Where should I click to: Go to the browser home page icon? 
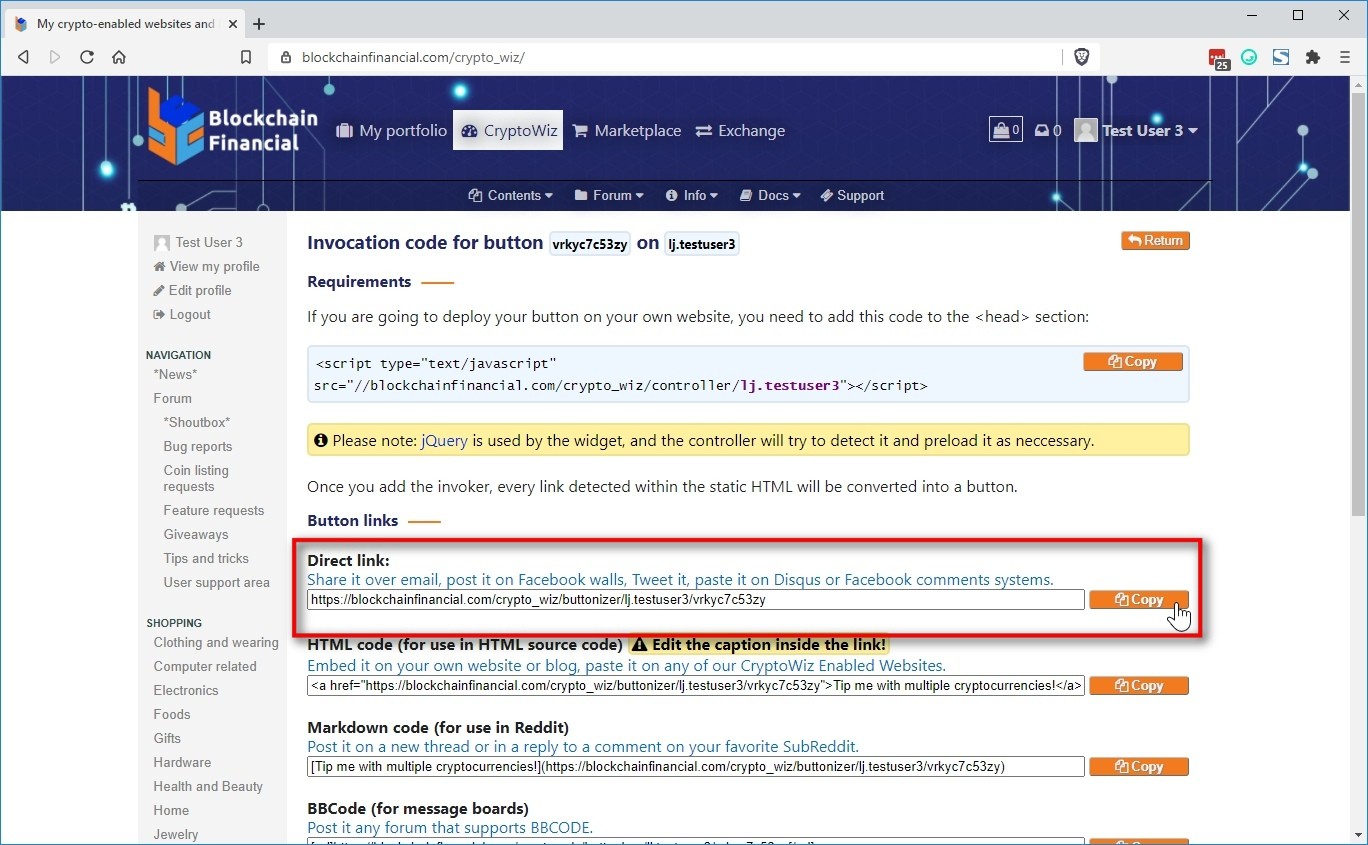[119, 57]
